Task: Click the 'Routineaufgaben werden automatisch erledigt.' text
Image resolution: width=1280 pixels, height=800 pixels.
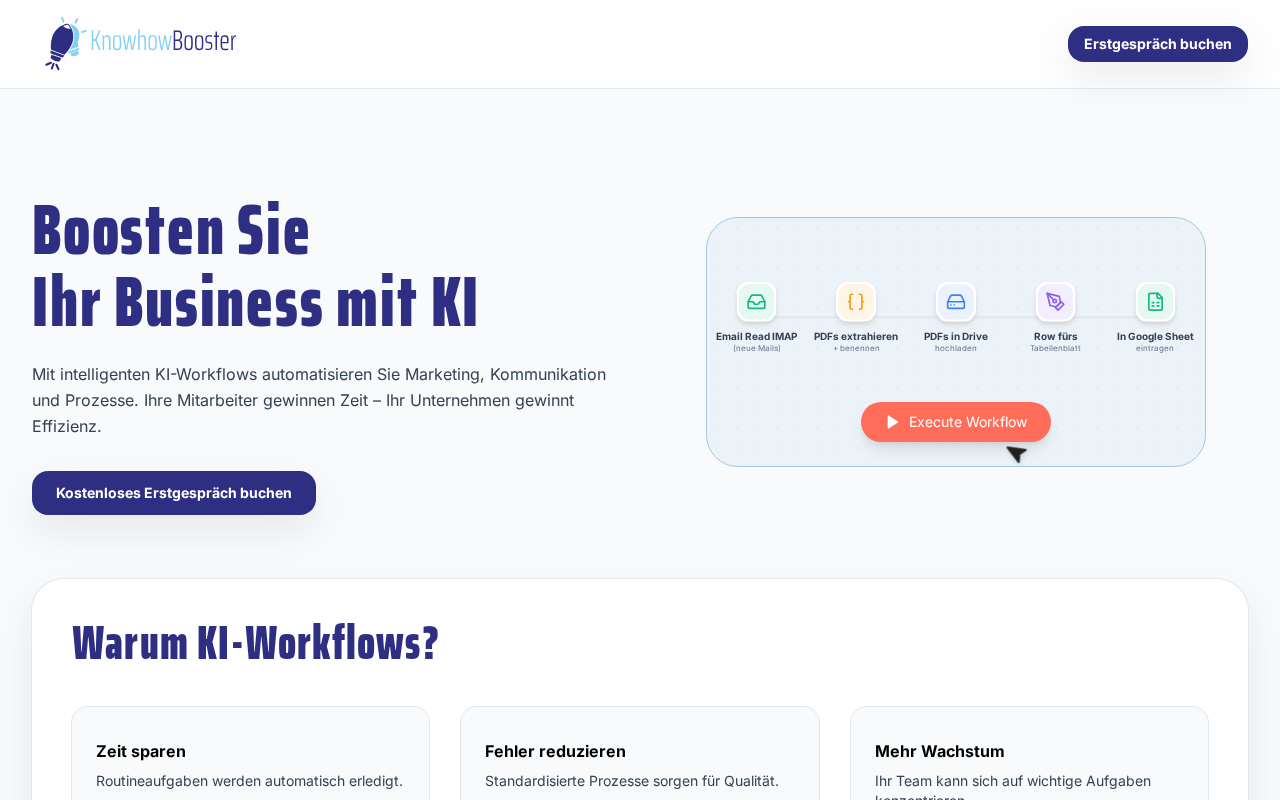Action: pos(249,781)
